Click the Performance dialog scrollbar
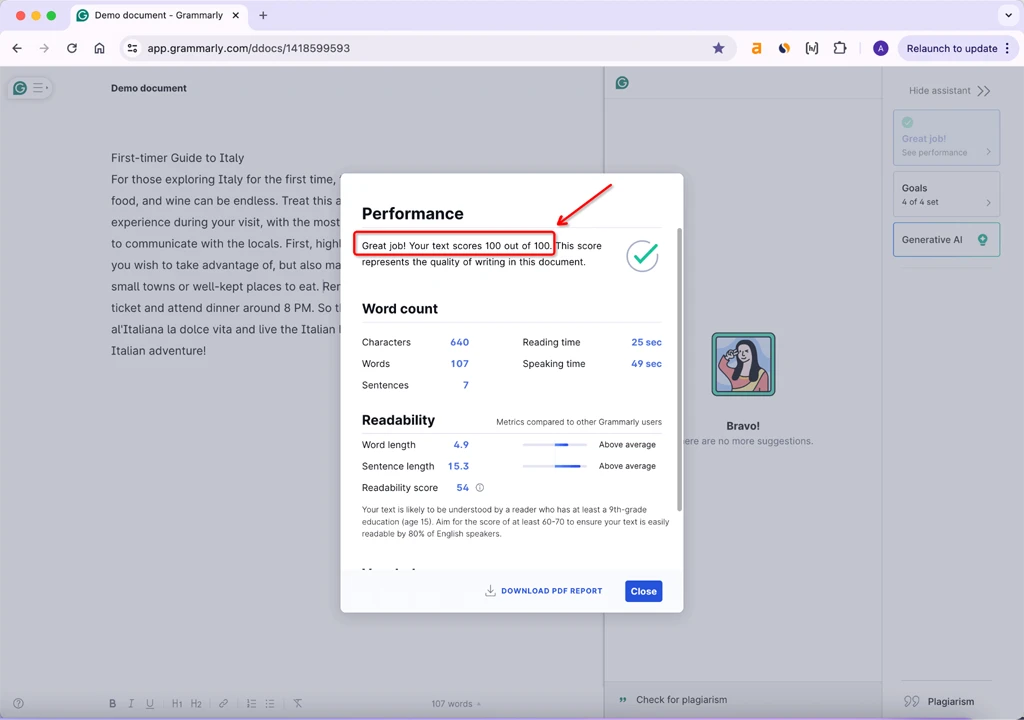 [x=679, y=370]
